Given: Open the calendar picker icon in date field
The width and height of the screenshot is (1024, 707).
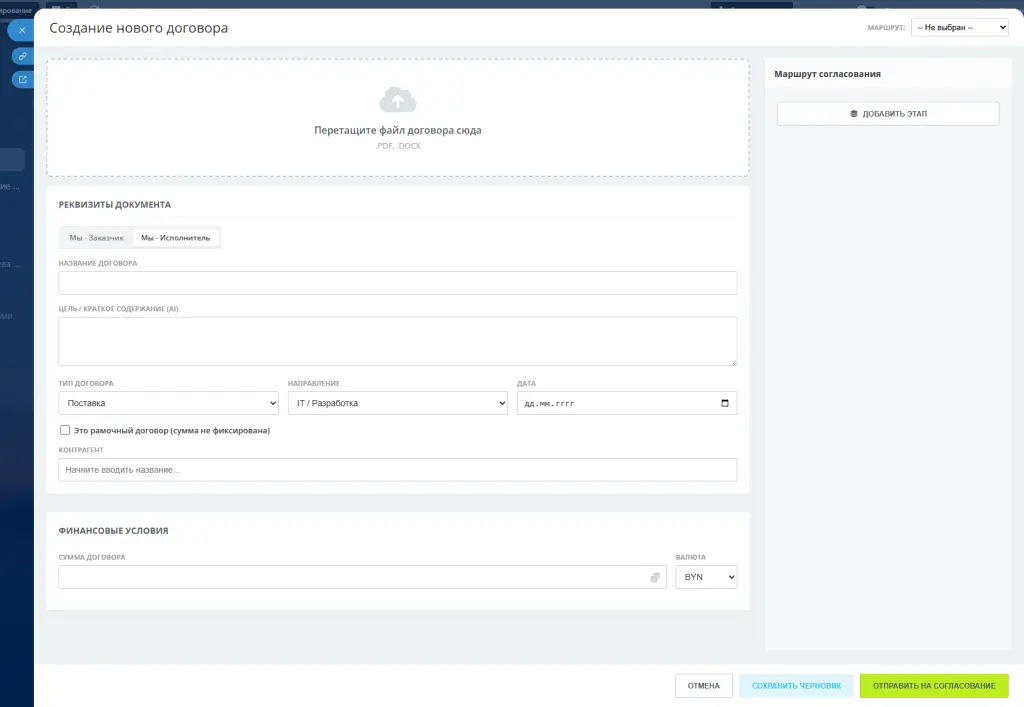Looking at the screenshot, I should click(x=725, y=403).
